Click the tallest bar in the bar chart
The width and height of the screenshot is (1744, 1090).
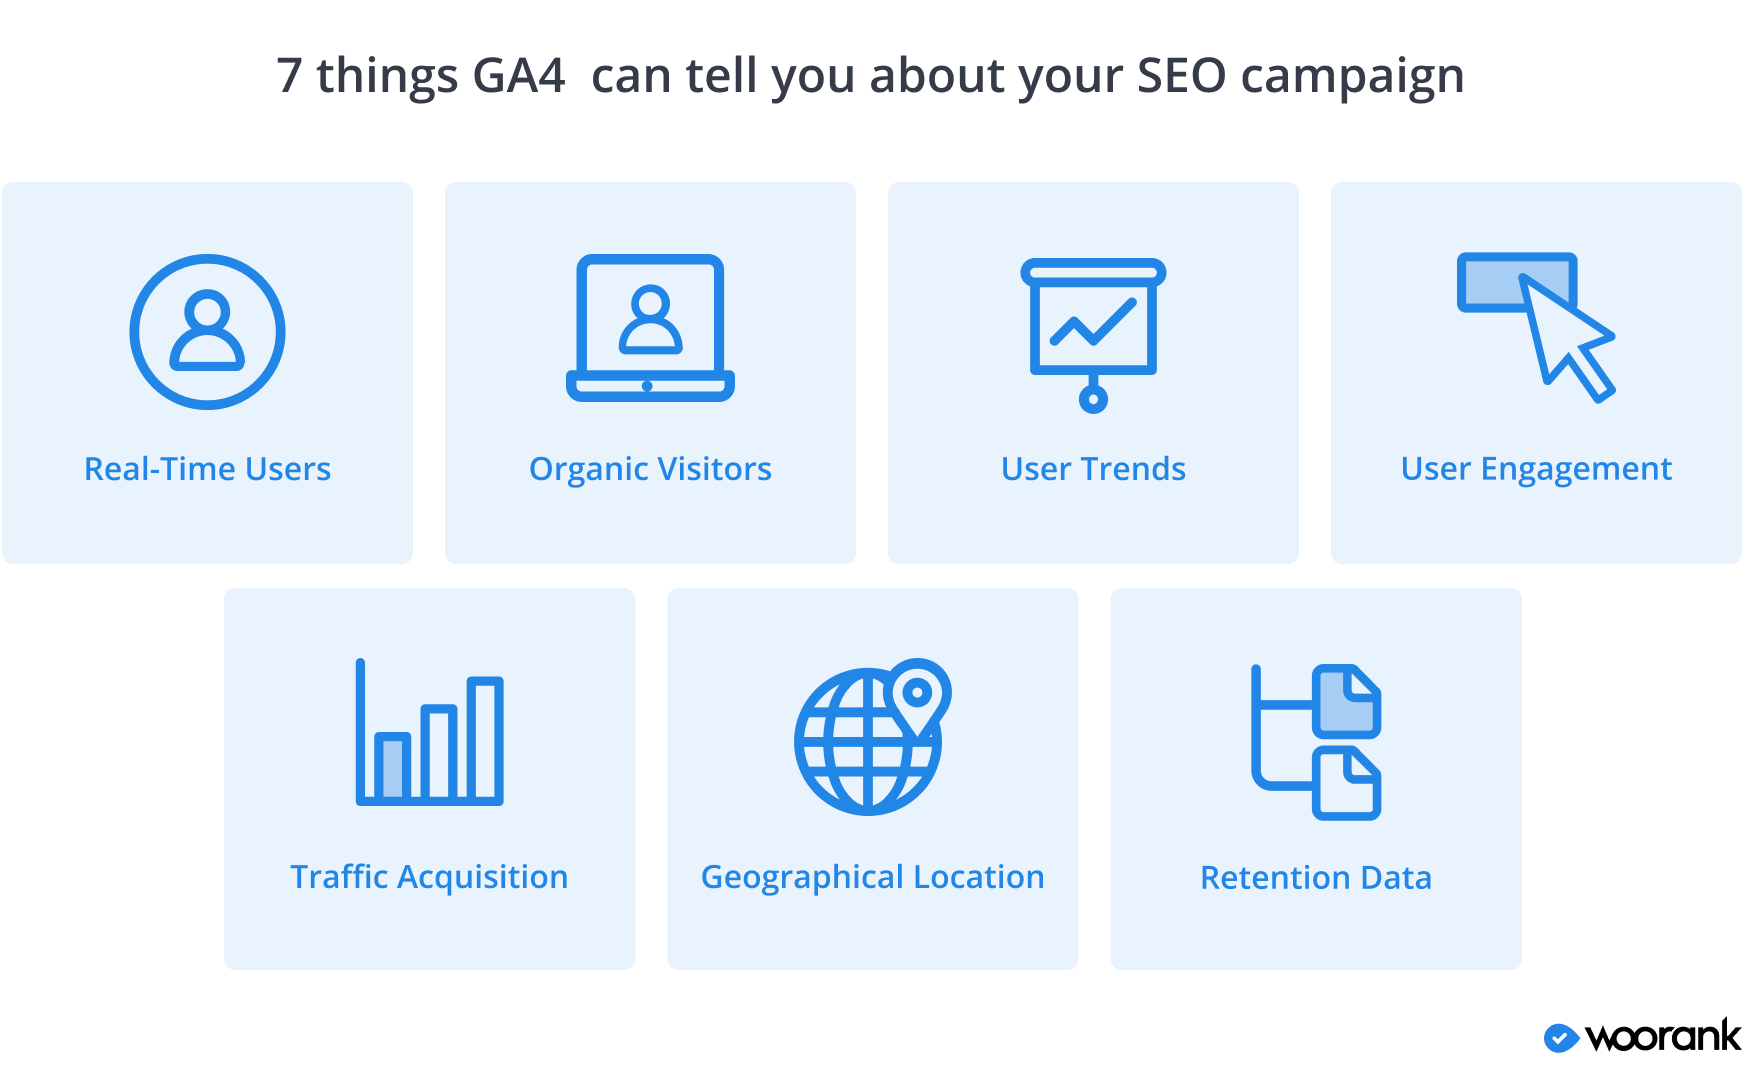[485, 738]
